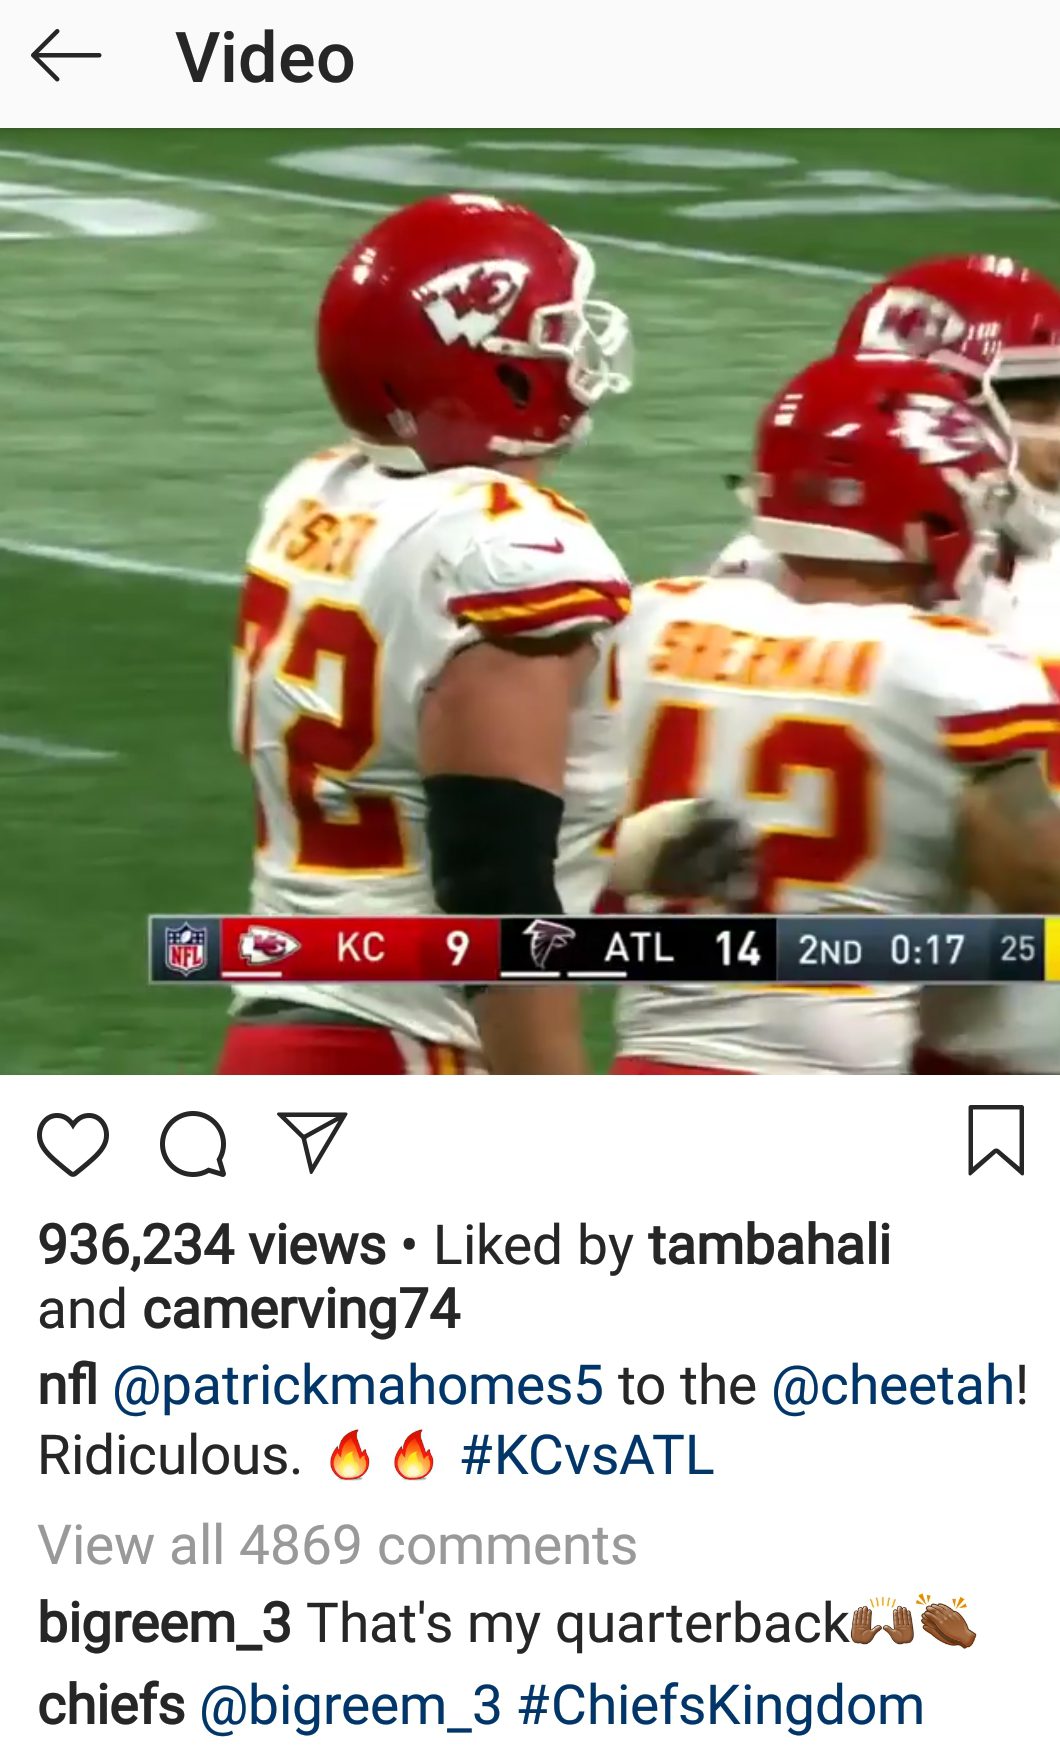Open the #KCvsATL hashtag
This screenshot has width=1060, height=1764.
[x=587, y=1455]
